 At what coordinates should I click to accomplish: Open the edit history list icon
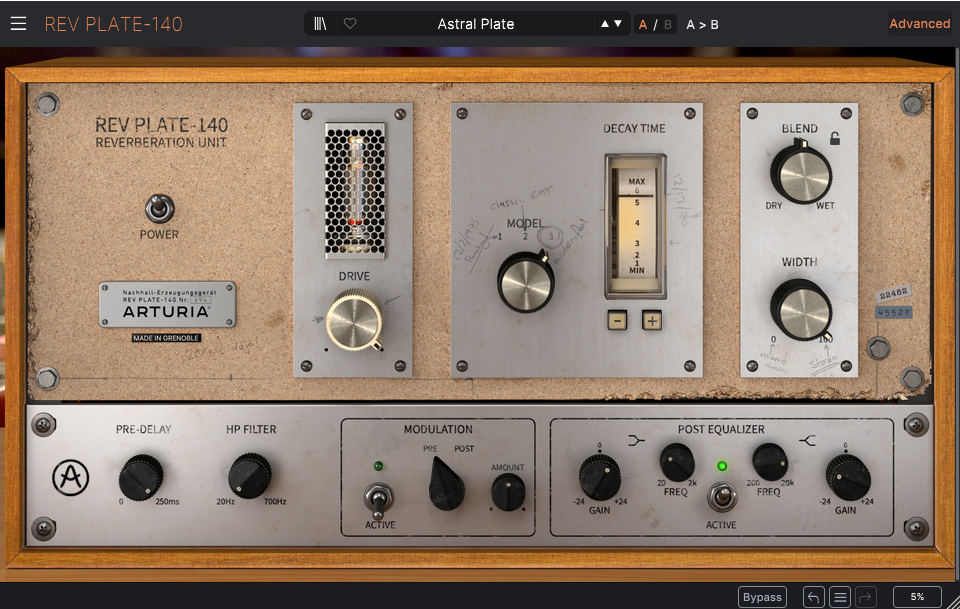840,597
